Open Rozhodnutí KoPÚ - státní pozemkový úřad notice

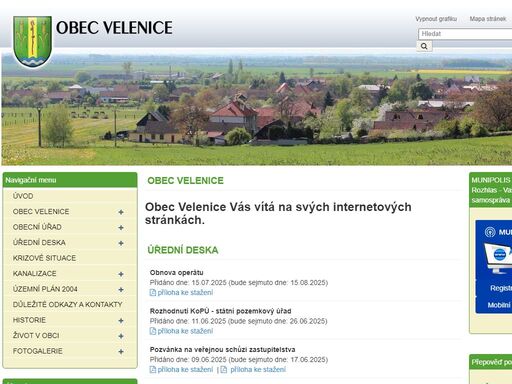[x=220, y=311]
